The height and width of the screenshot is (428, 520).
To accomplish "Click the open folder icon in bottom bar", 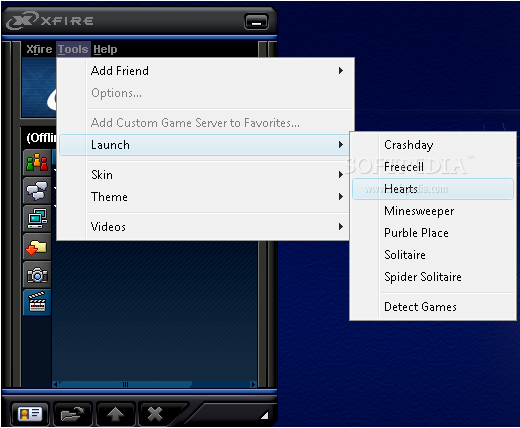I will click(x=72, y=414).
